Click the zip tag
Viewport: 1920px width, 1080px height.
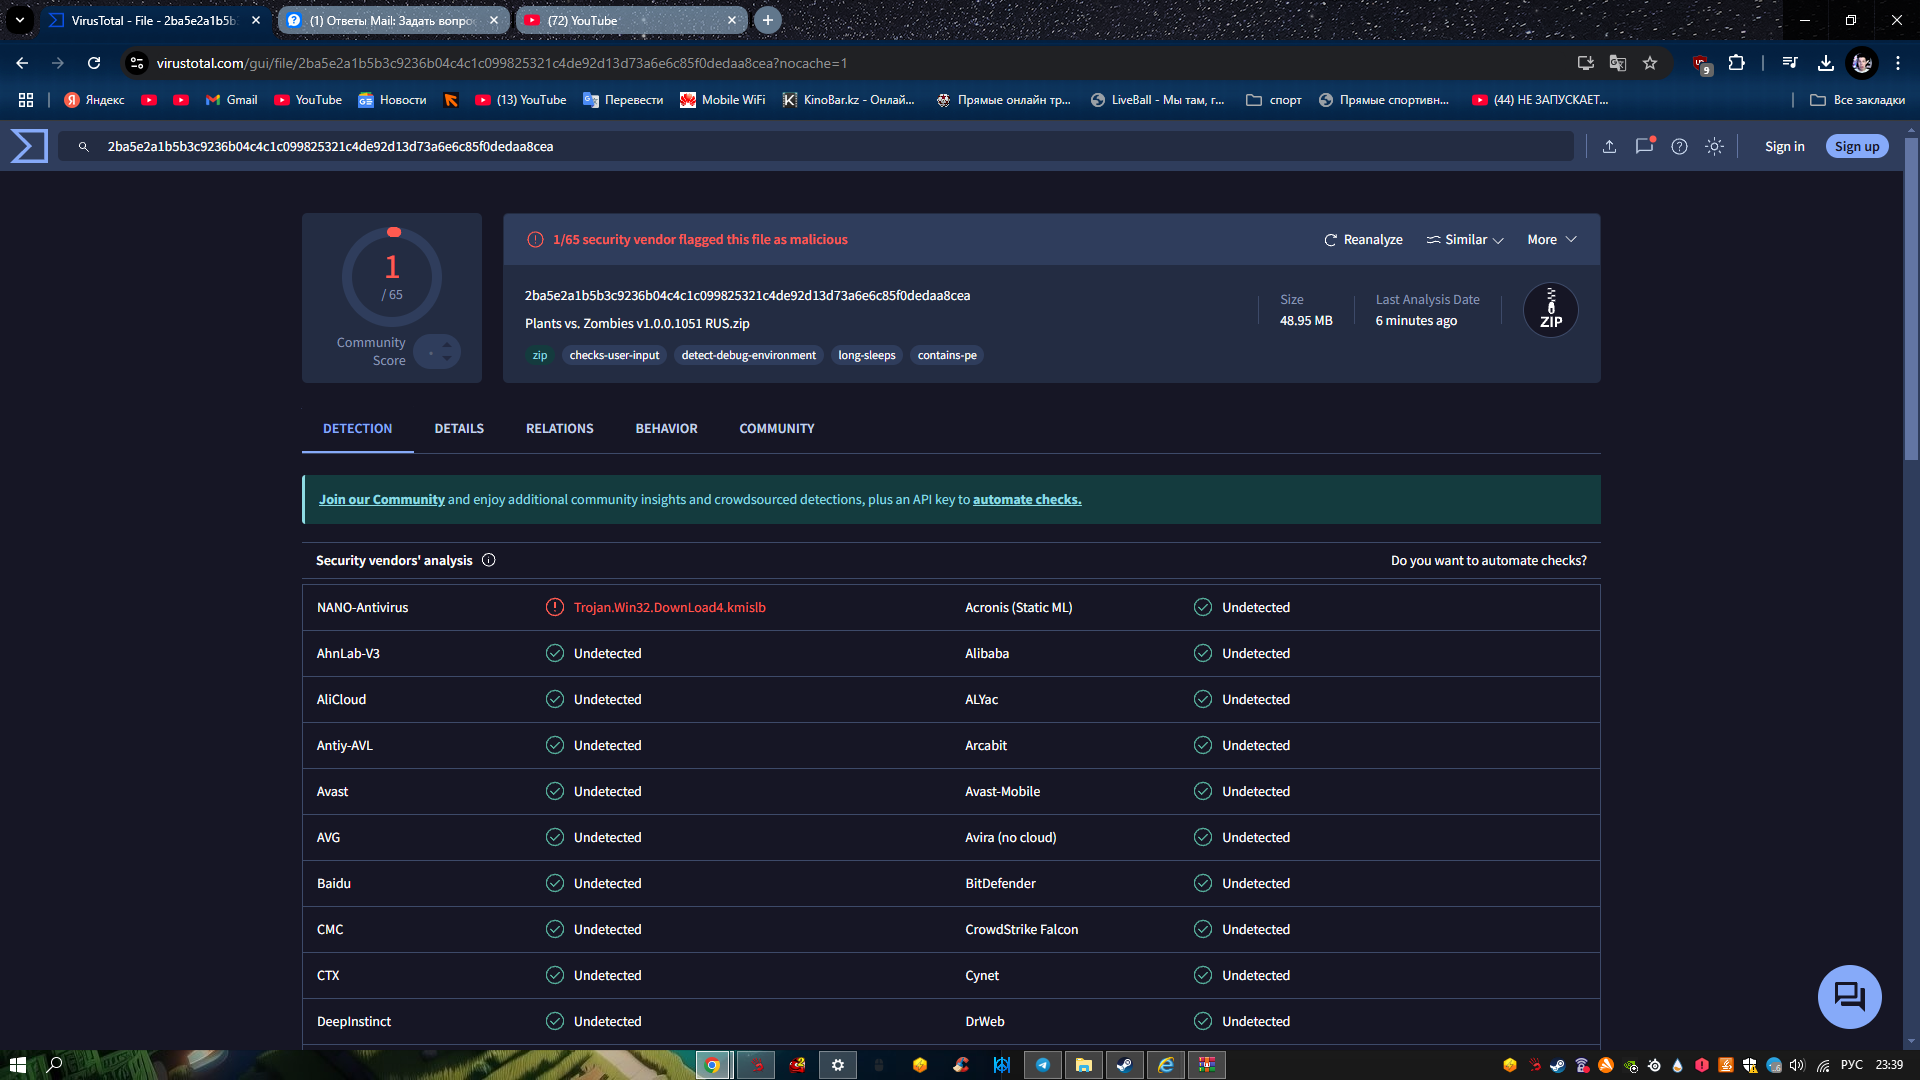tap(540, 355)
